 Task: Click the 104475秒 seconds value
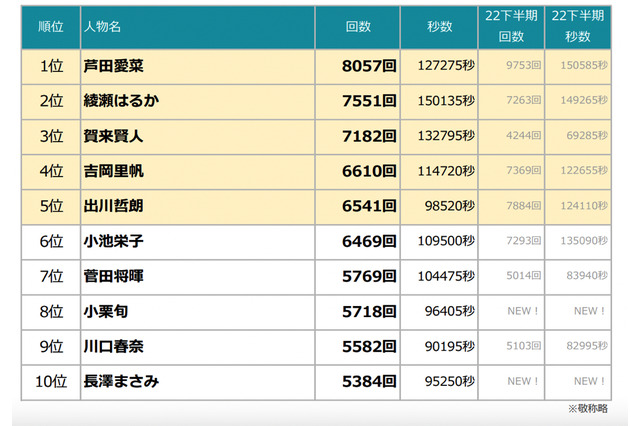pyautogui.click(x=446, y=276)
